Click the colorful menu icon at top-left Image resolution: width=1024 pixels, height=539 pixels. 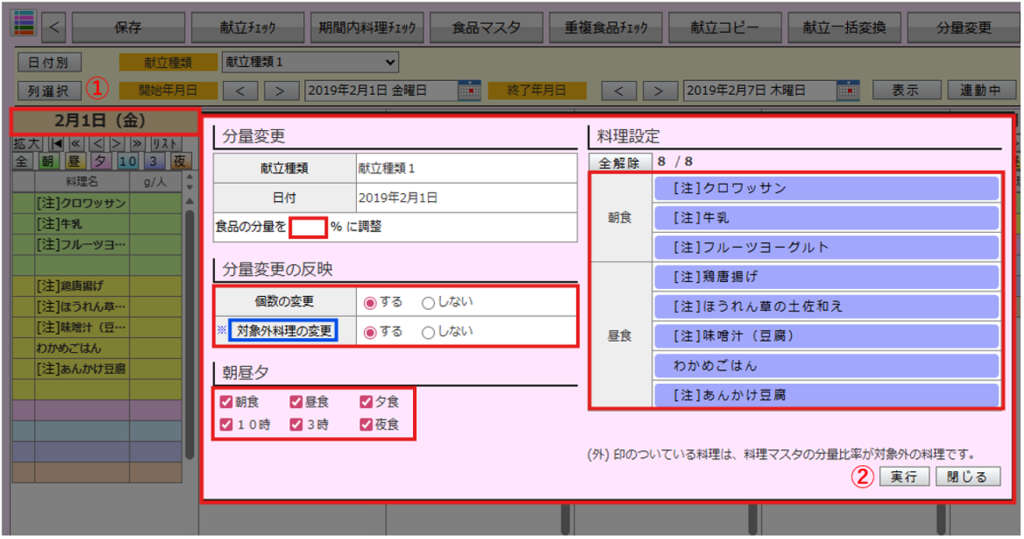(x=22, y=23)
